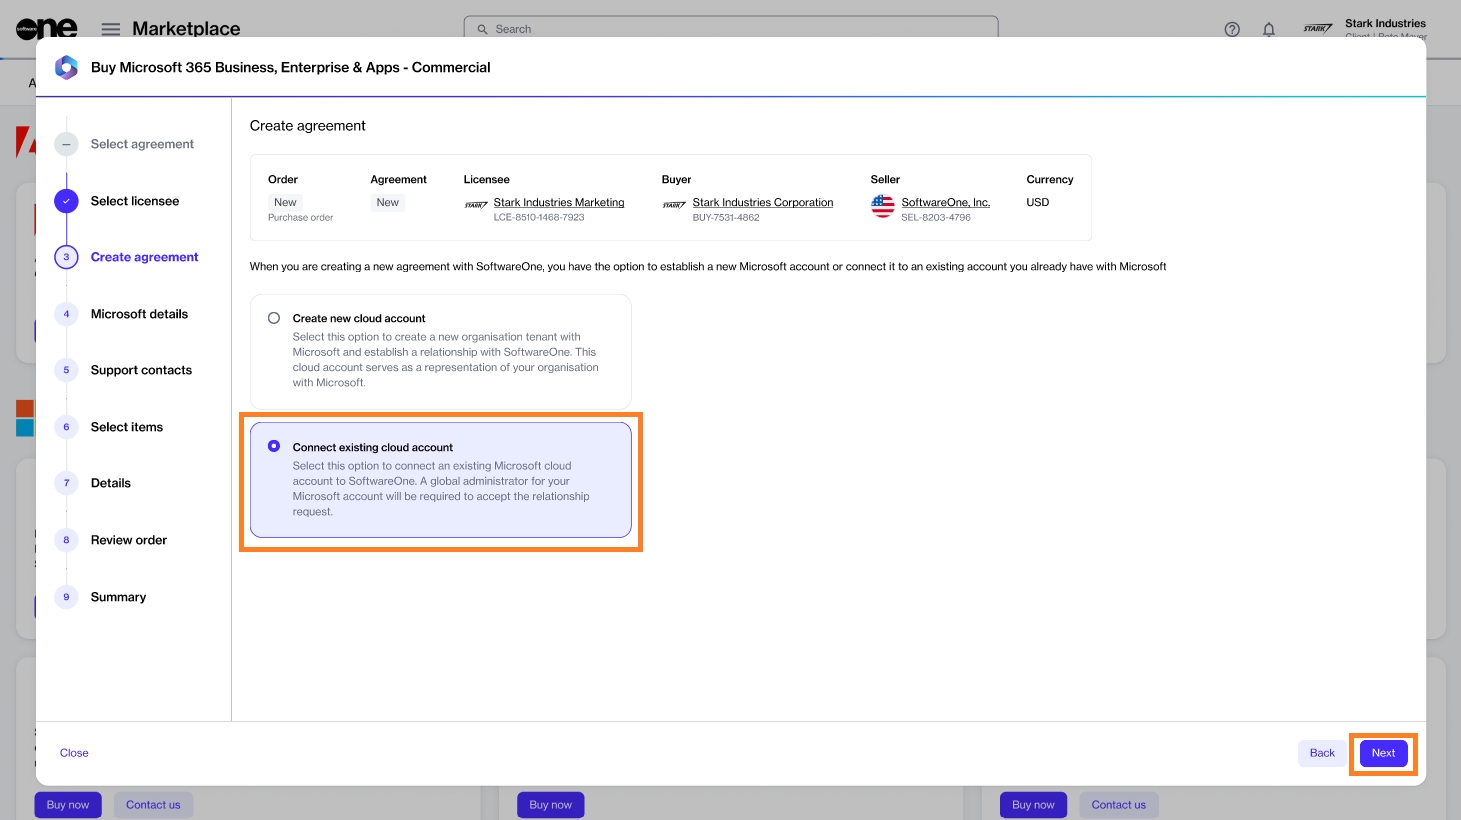Image resolution: width=1461 pixels, height=820 pixels.
Task: Click the Stark logo beside licensee name
Action: click(476, 205)
